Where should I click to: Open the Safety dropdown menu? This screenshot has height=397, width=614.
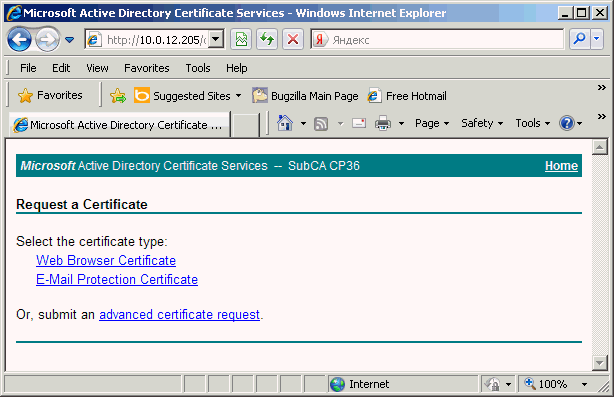click(x=482, y=123)
